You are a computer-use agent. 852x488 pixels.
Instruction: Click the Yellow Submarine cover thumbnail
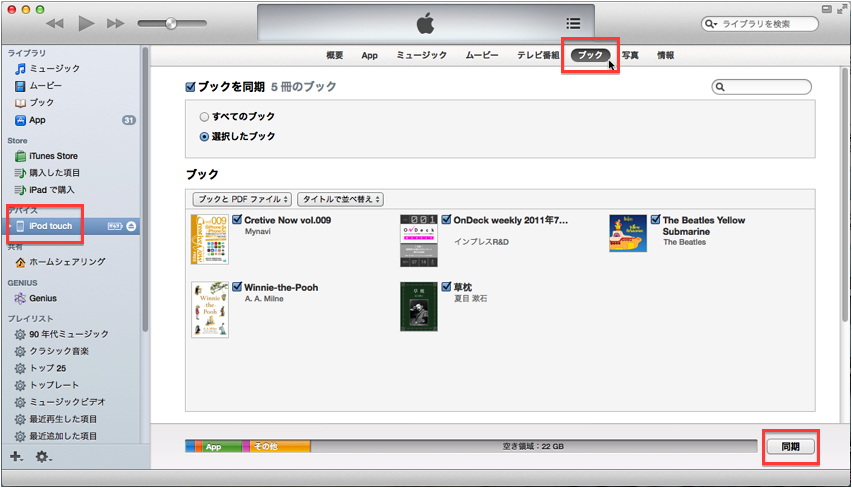pyautogui.click(x=628, y=233)
